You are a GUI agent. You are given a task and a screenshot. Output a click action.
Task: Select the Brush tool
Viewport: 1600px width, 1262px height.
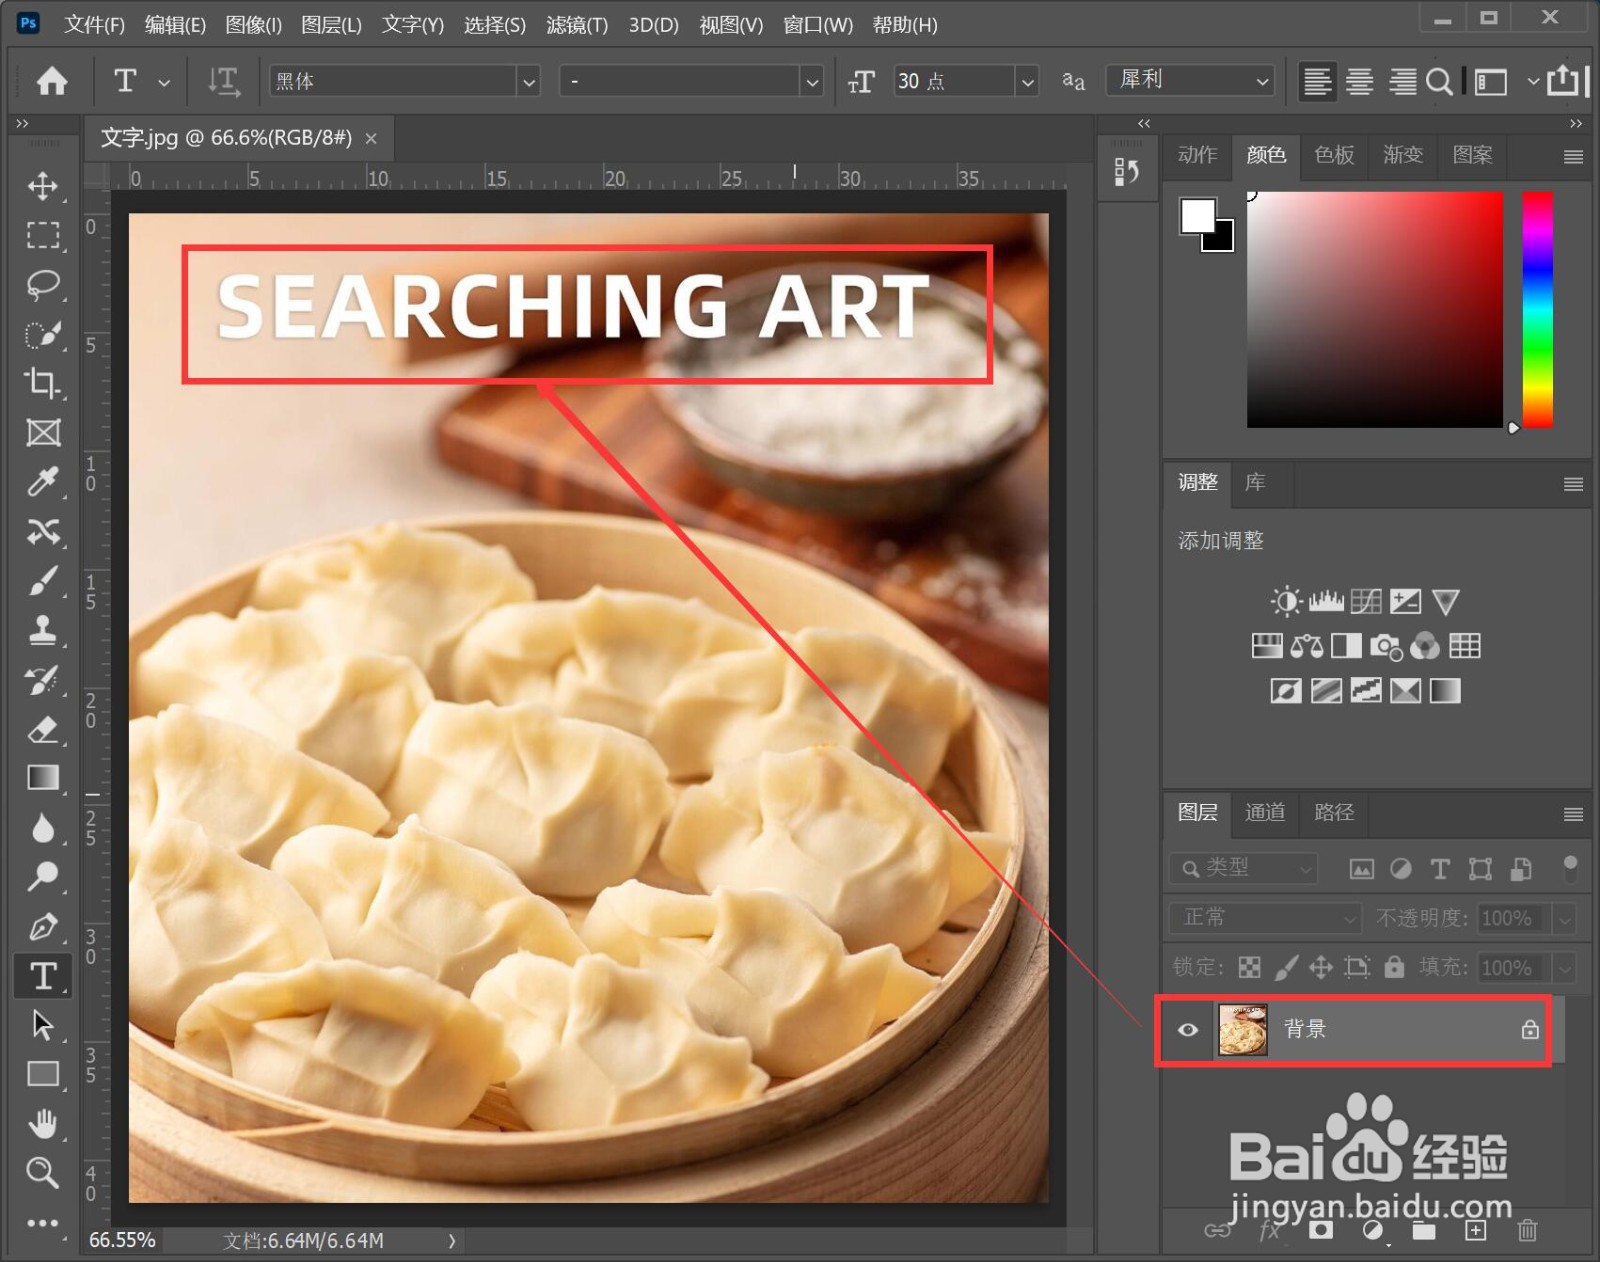point(42,581)
